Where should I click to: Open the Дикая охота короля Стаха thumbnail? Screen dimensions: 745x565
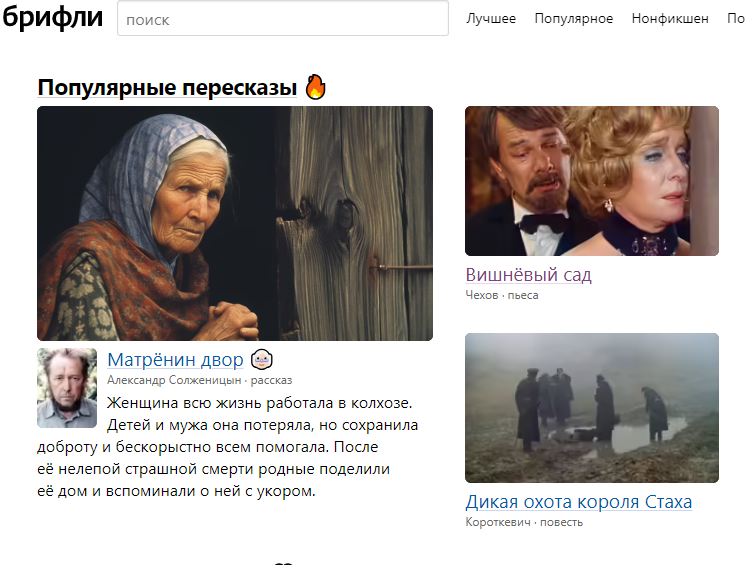point(592,408)
